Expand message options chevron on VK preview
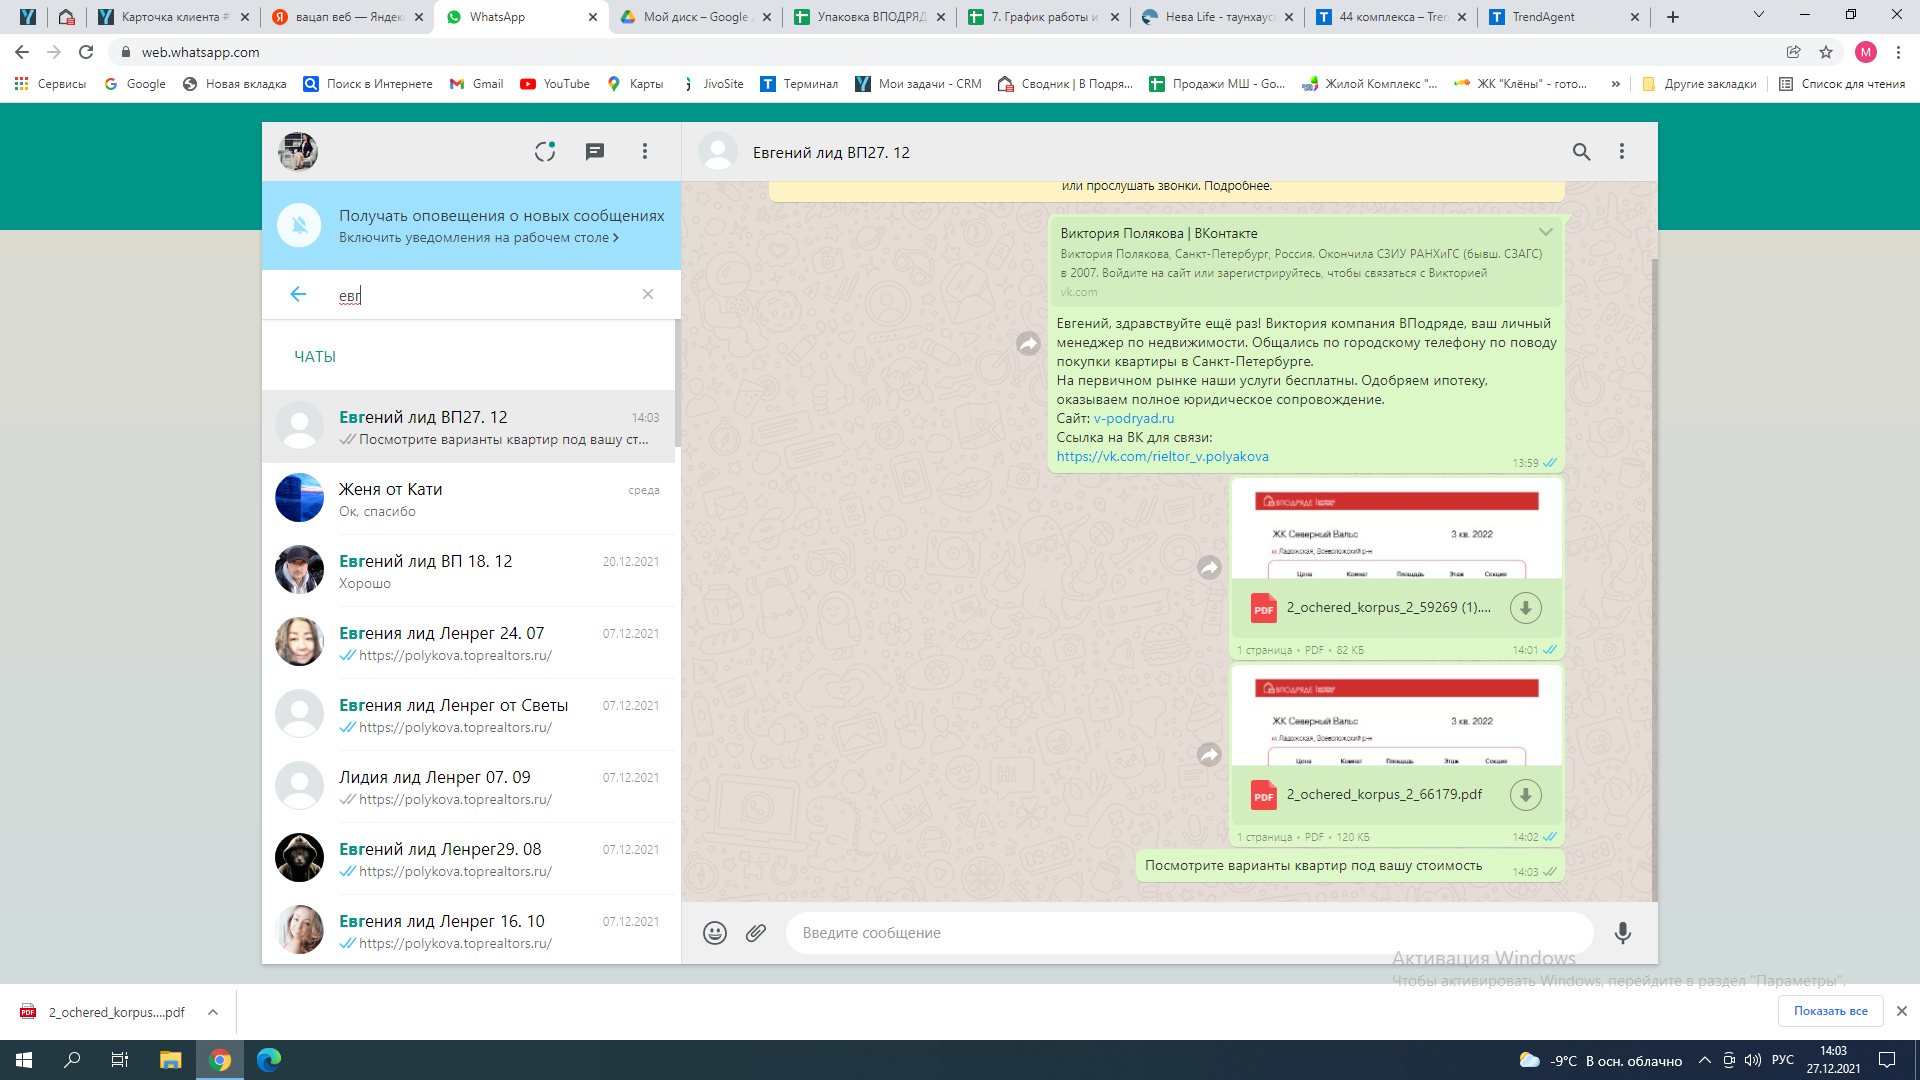This screenshot has height=1080, width=1920. click(1545, 232)
